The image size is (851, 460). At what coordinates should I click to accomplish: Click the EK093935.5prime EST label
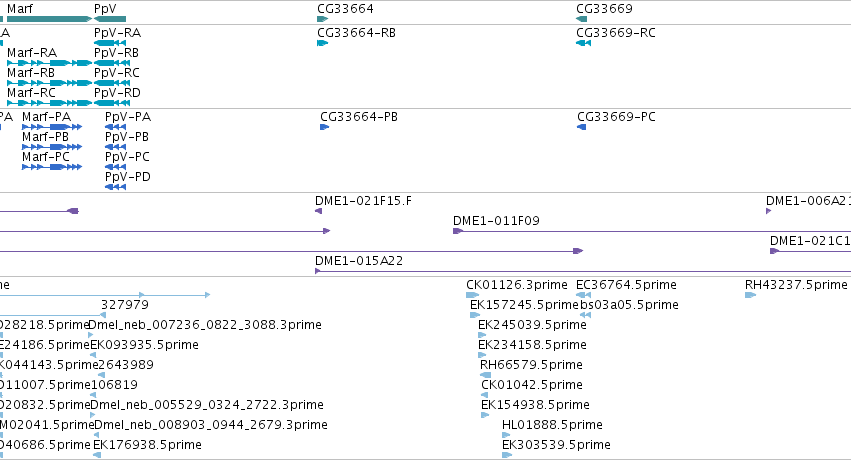pos(144,345)
